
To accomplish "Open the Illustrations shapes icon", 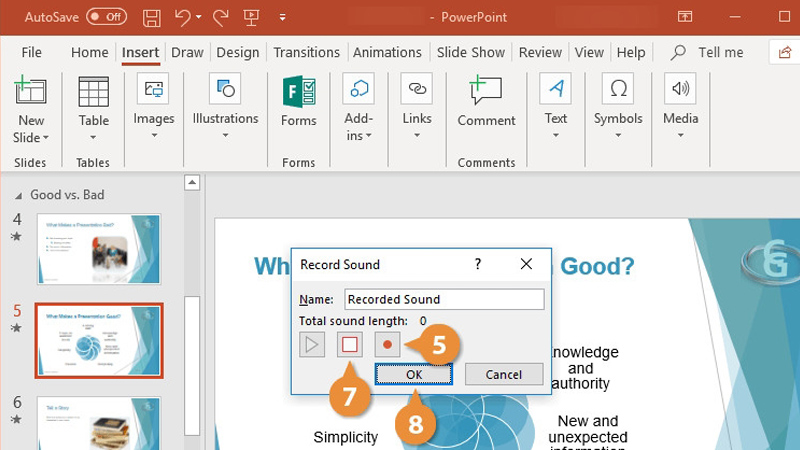I will tap(225, 89).
